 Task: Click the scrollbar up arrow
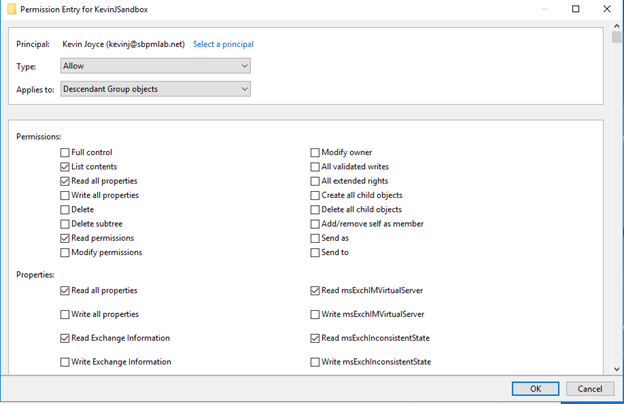(617, 26)
